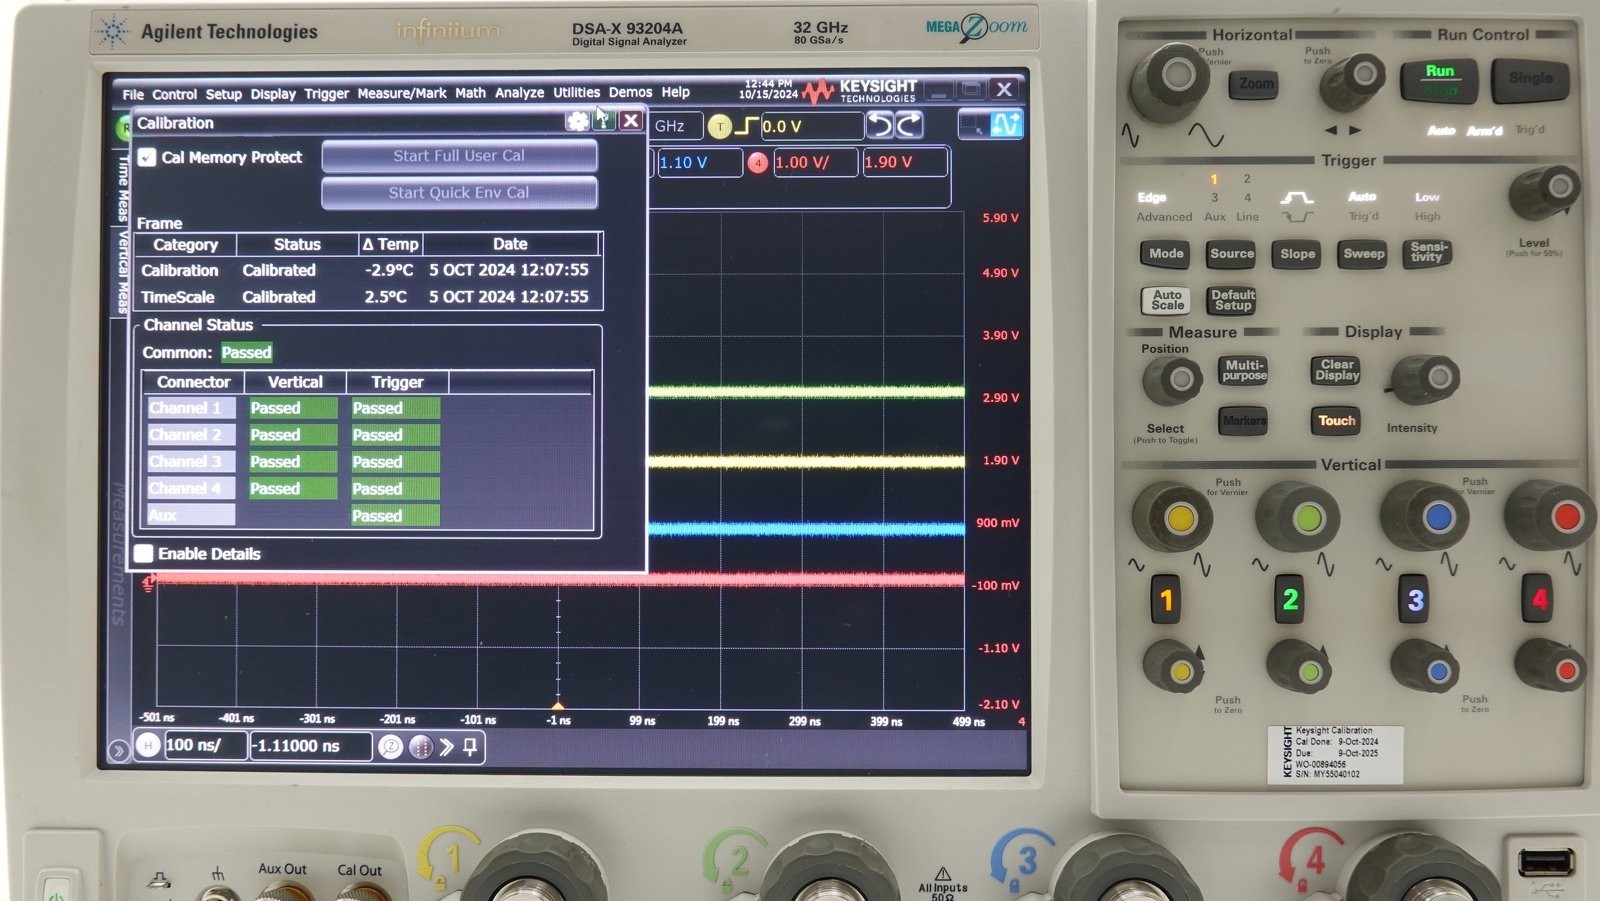Screen dimensions: 1600x901
Task: Click the blue waveform autoscale icon
Action: [1005, 124]
